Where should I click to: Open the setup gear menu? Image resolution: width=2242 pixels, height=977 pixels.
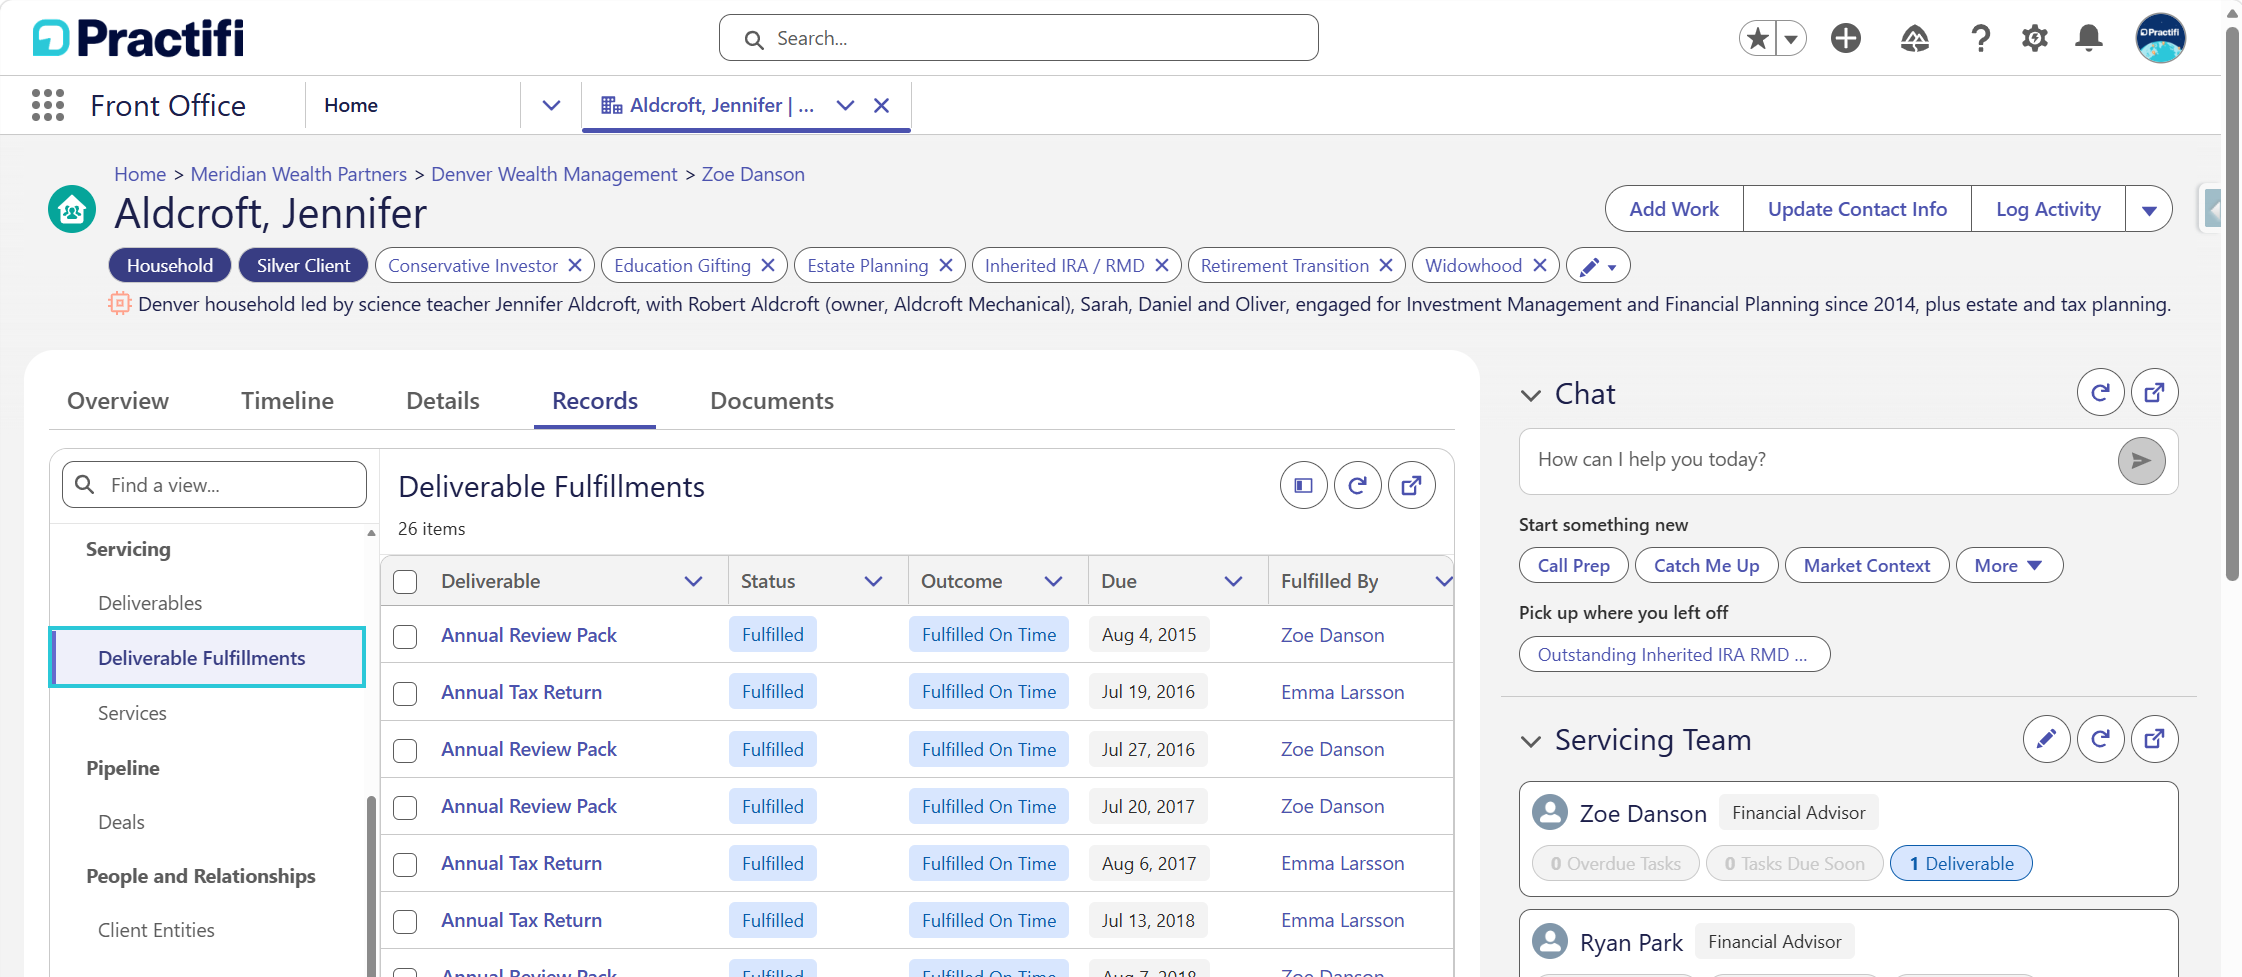pyautogui.click(x=2035, y=39)
